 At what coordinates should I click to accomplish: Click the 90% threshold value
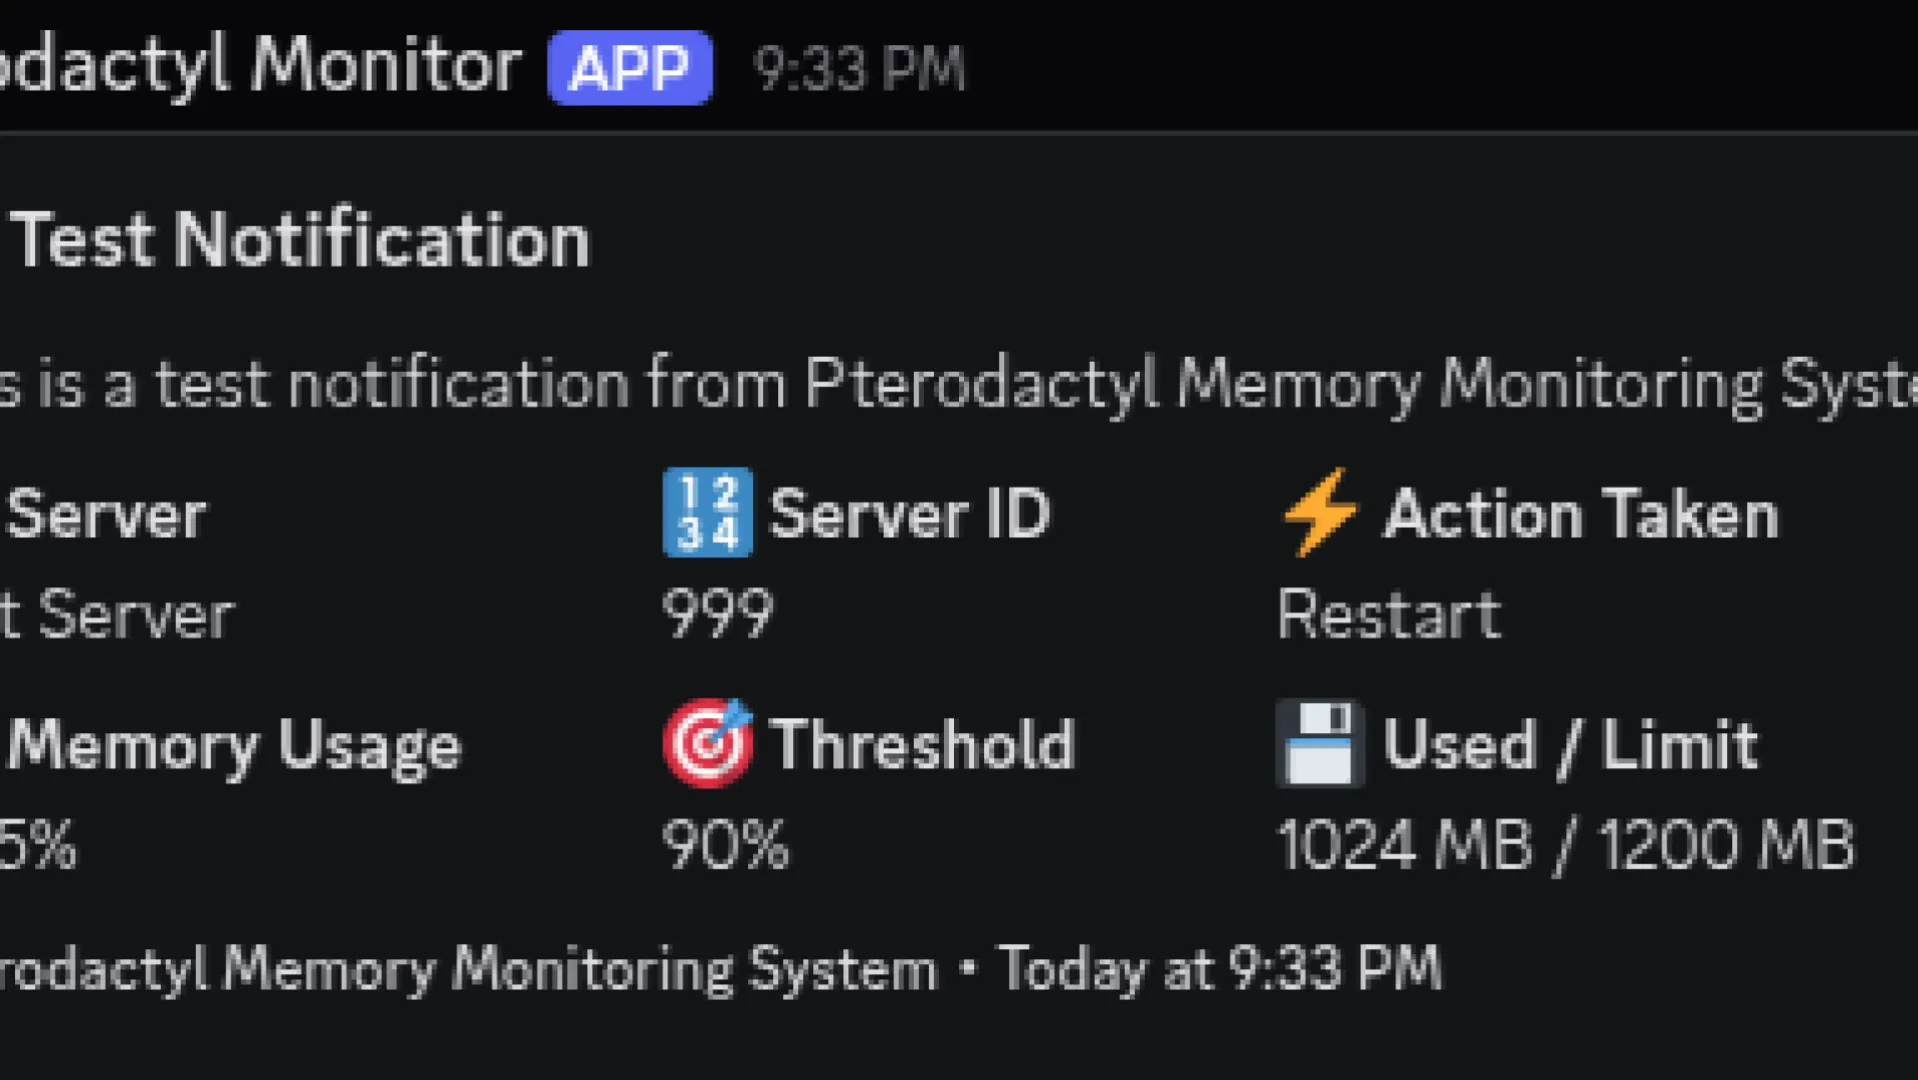[x=725, y=845]
